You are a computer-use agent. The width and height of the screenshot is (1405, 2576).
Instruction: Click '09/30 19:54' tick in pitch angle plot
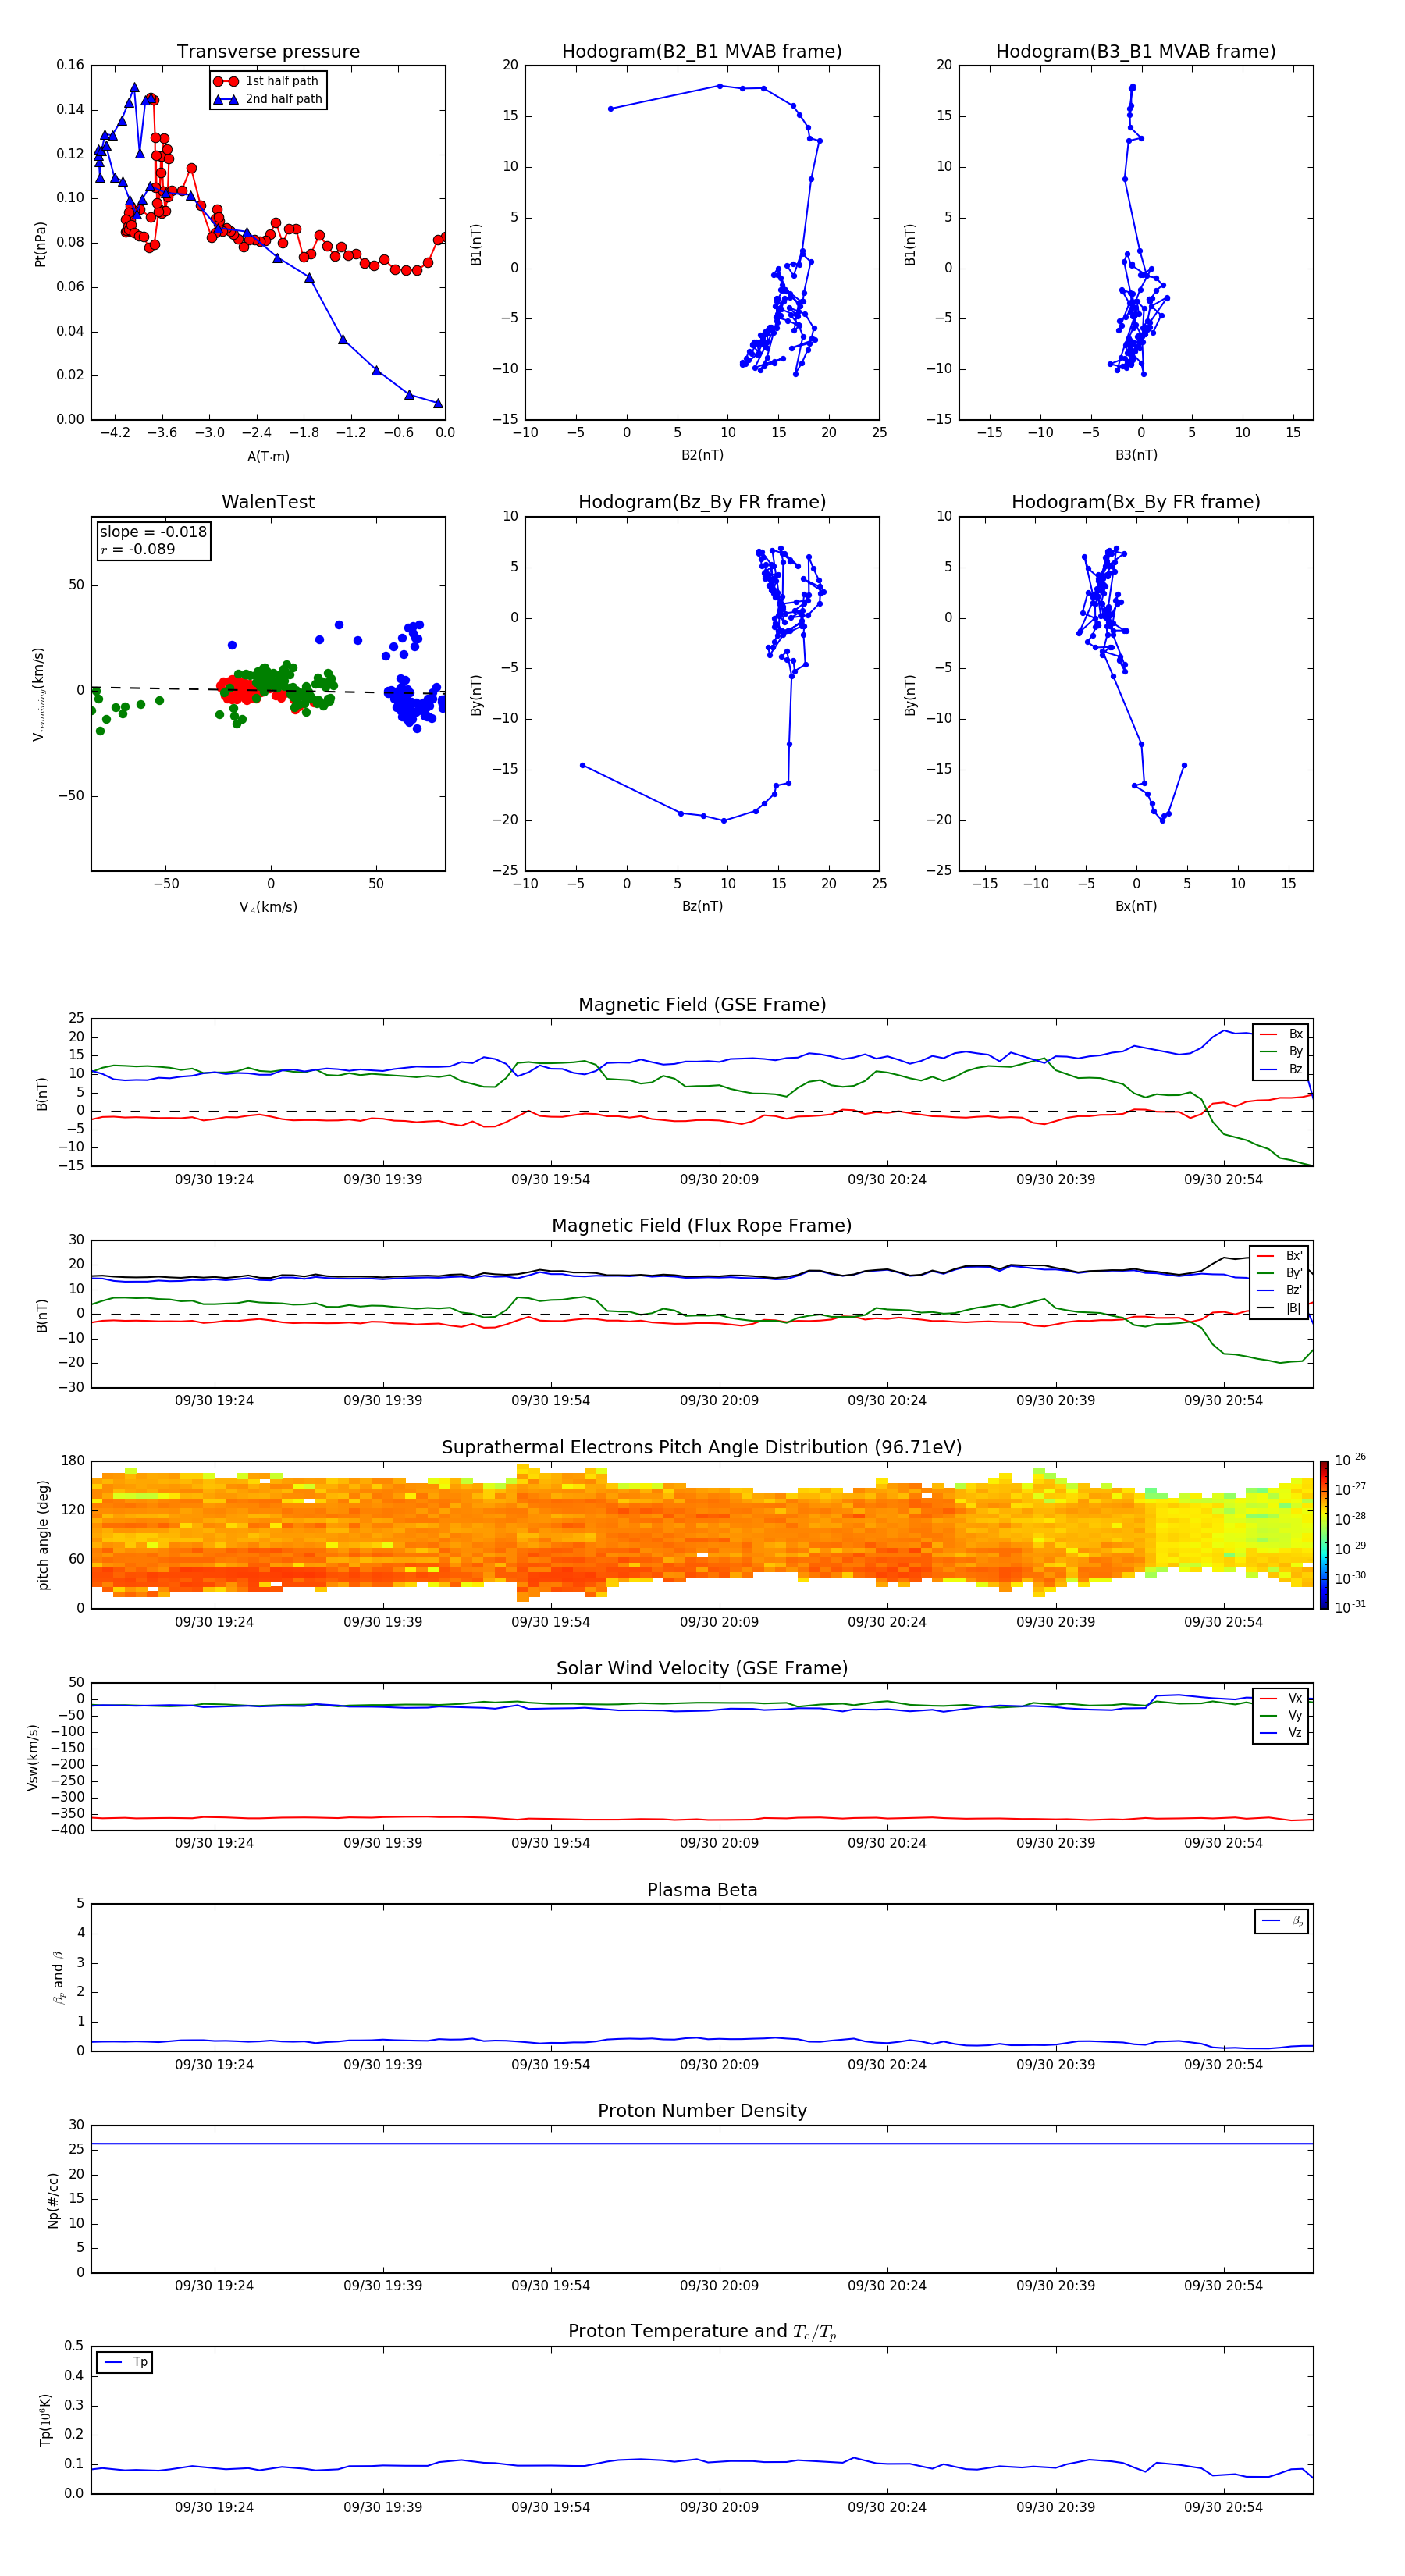(x=551, y=1622)
